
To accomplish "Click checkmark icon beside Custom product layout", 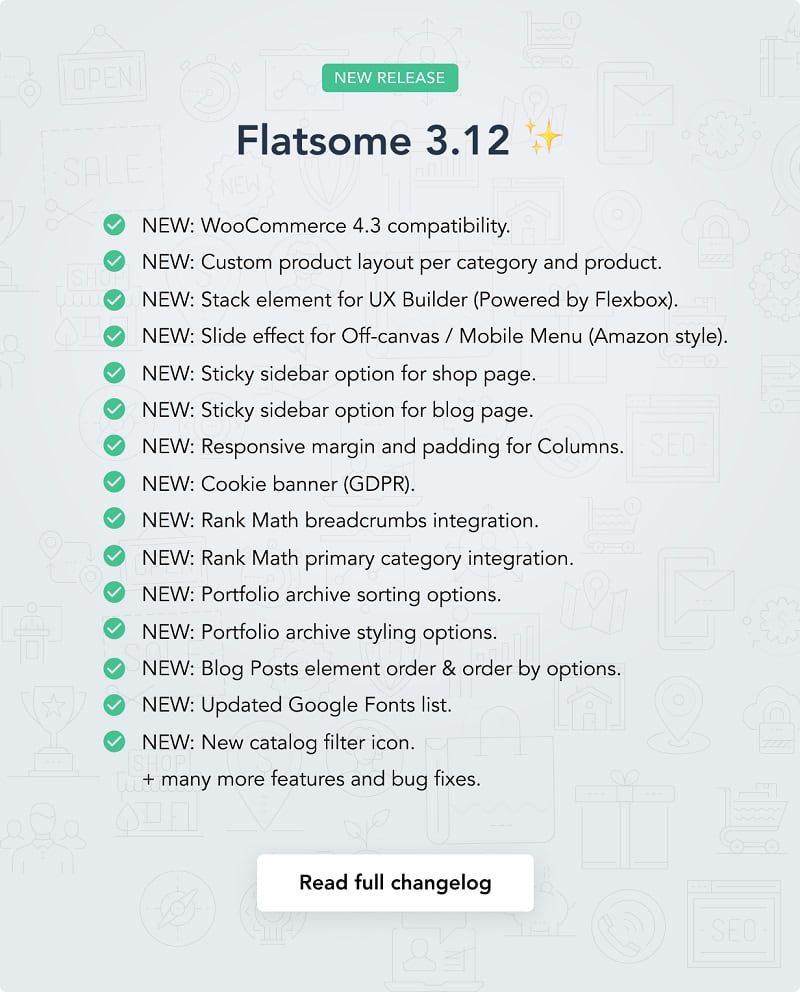I will [x=114, y=262].
